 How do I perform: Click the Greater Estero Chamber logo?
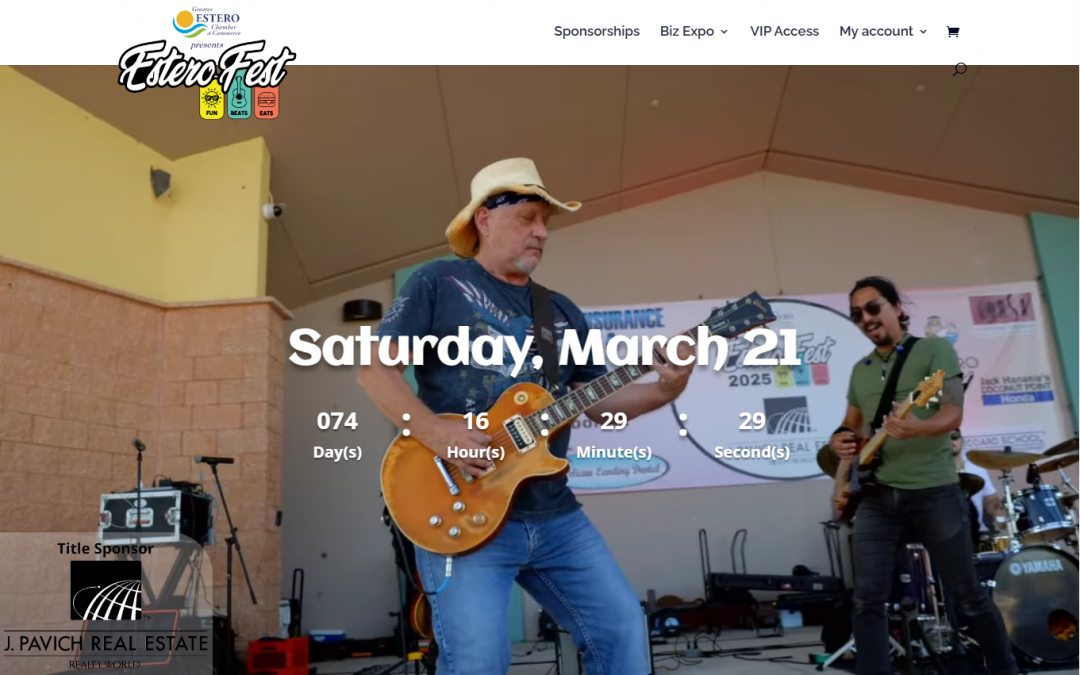[x=207, y=23]
